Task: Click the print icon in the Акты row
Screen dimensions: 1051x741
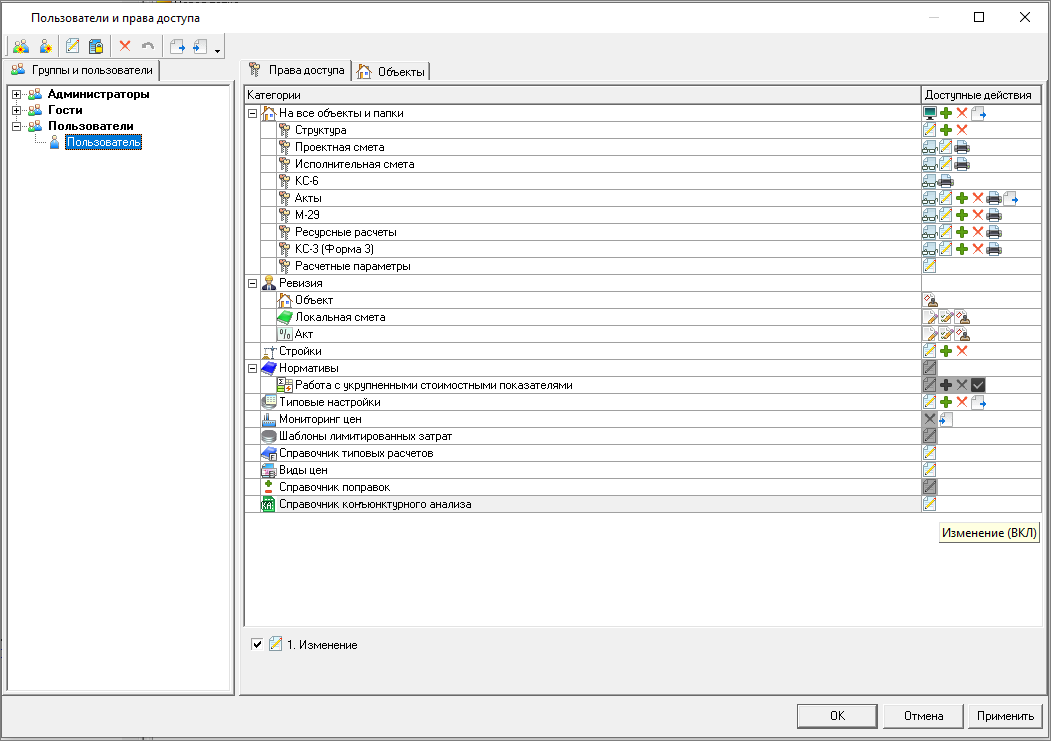Action: [993, 198]
